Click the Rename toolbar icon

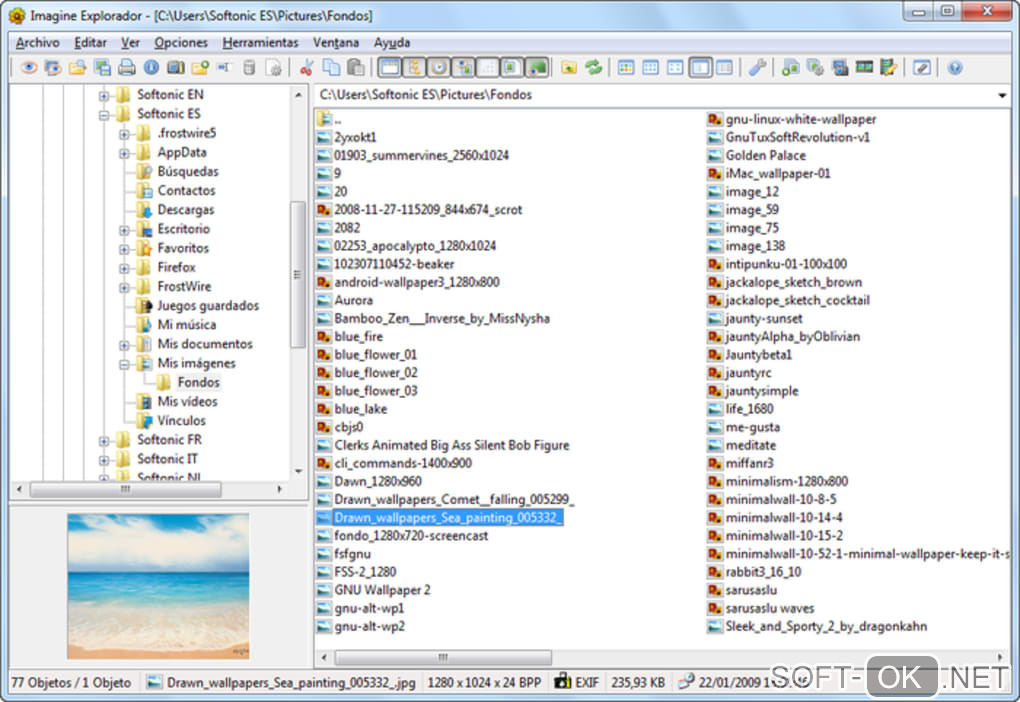224,68
